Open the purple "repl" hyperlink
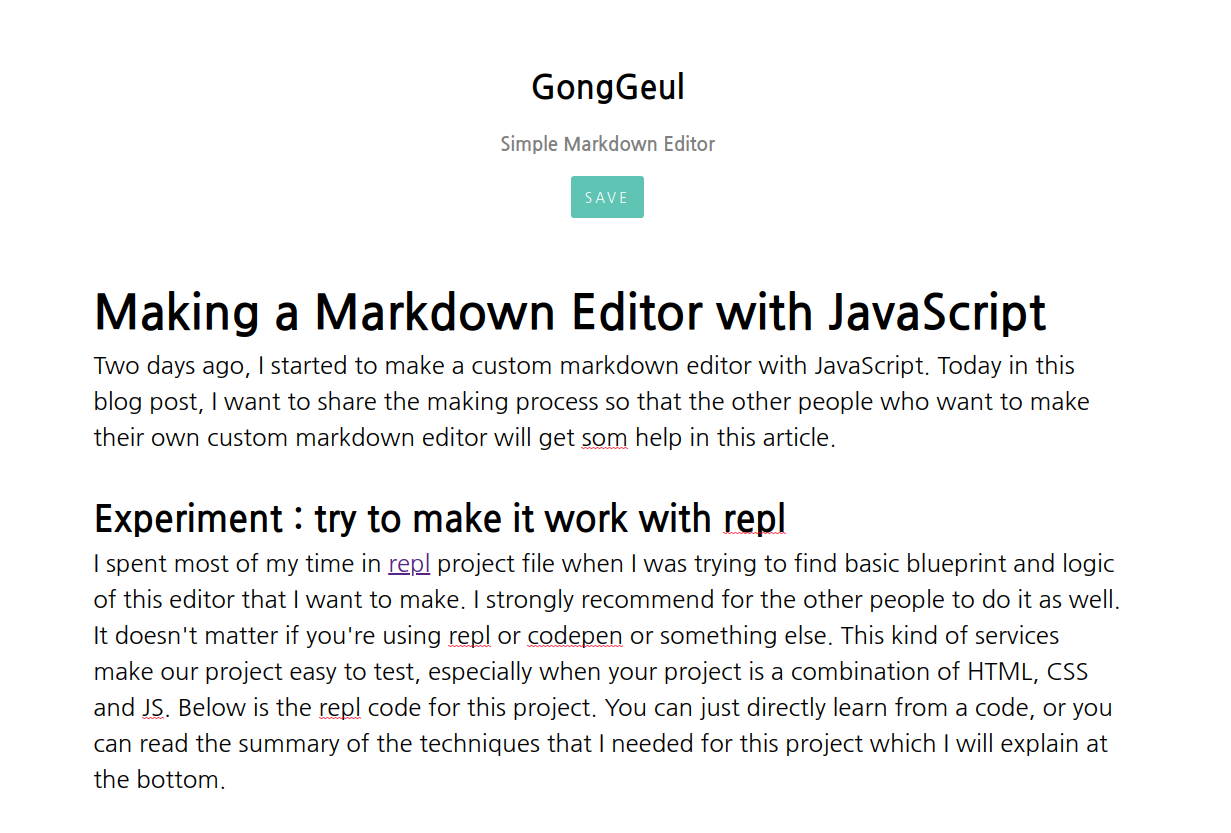 (x=408, y=563)
